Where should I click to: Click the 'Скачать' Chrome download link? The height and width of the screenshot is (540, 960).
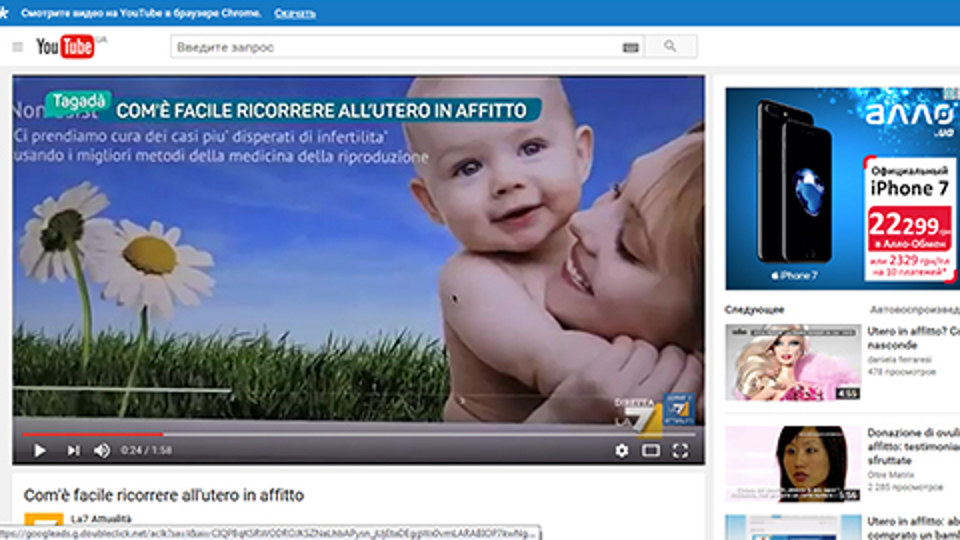coord(294,13)
